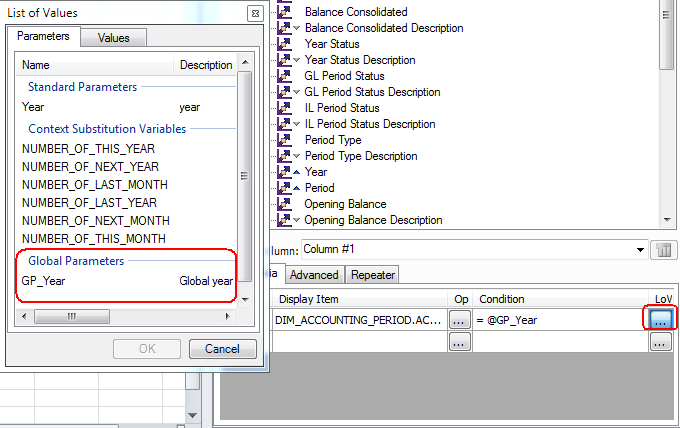Image resolution: width=680 pixels, height=428 pixels.
Task: Select Opening Balance in the item tree
Action: pos(345,204)
